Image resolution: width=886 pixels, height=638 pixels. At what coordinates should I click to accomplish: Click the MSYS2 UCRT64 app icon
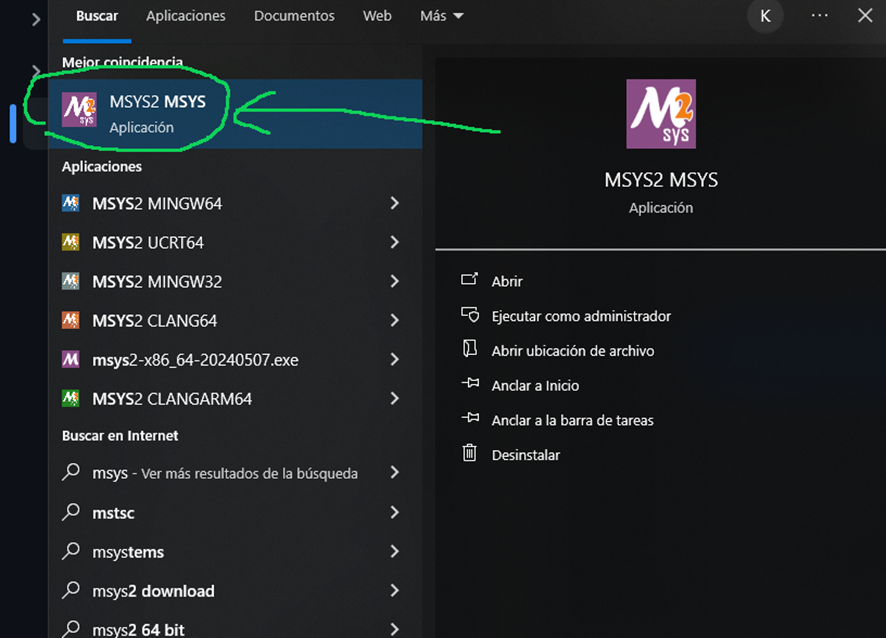click(71, 242)
